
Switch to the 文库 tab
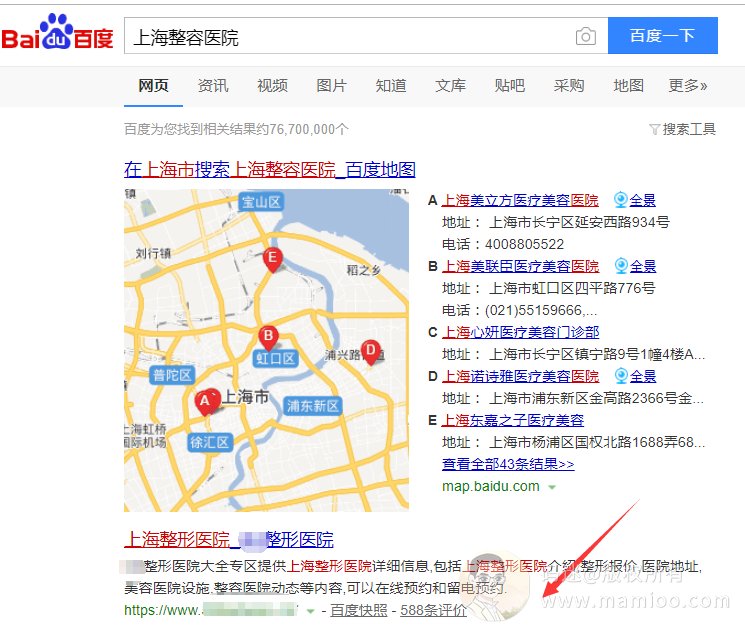pyautogui.click(x=450, y=86)
